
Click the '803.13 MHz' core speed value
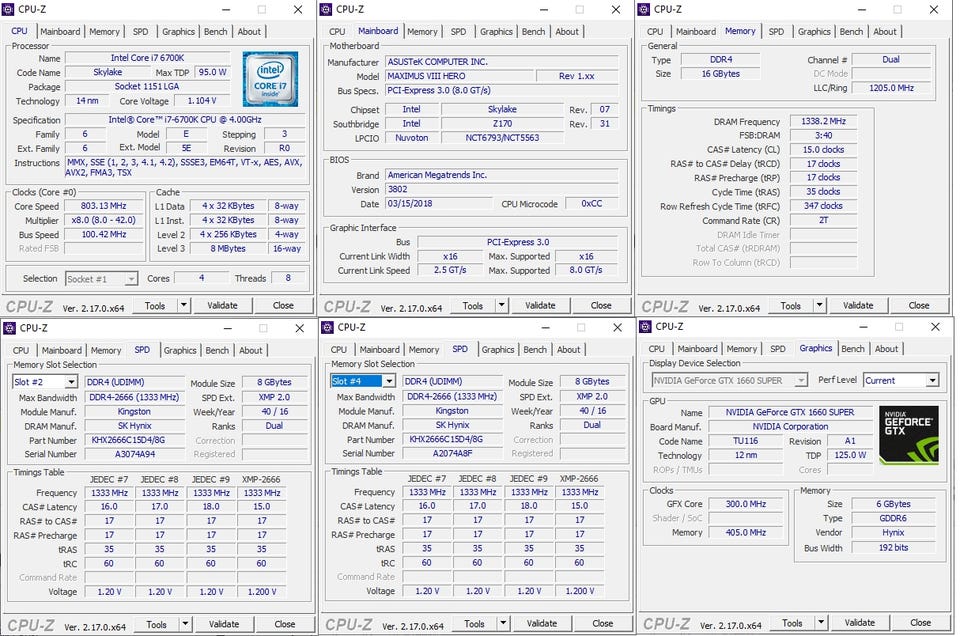coord(103,206)
